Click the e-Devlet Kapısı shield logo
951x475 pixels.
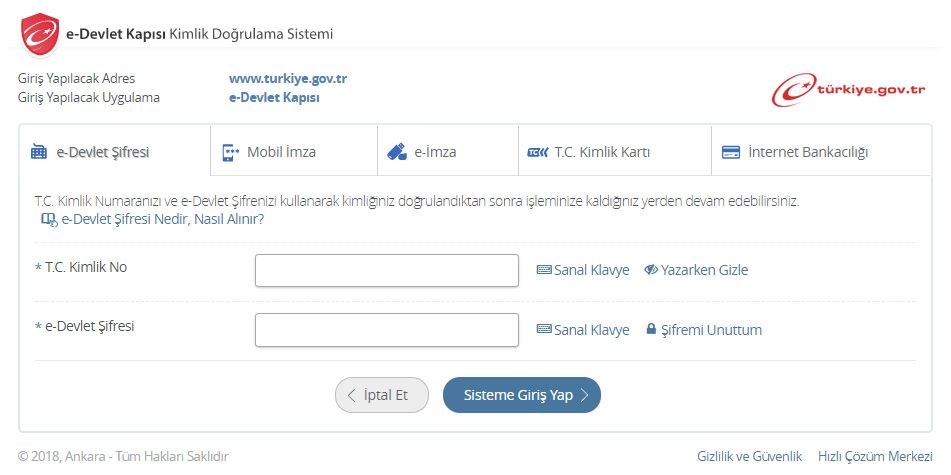39,34
